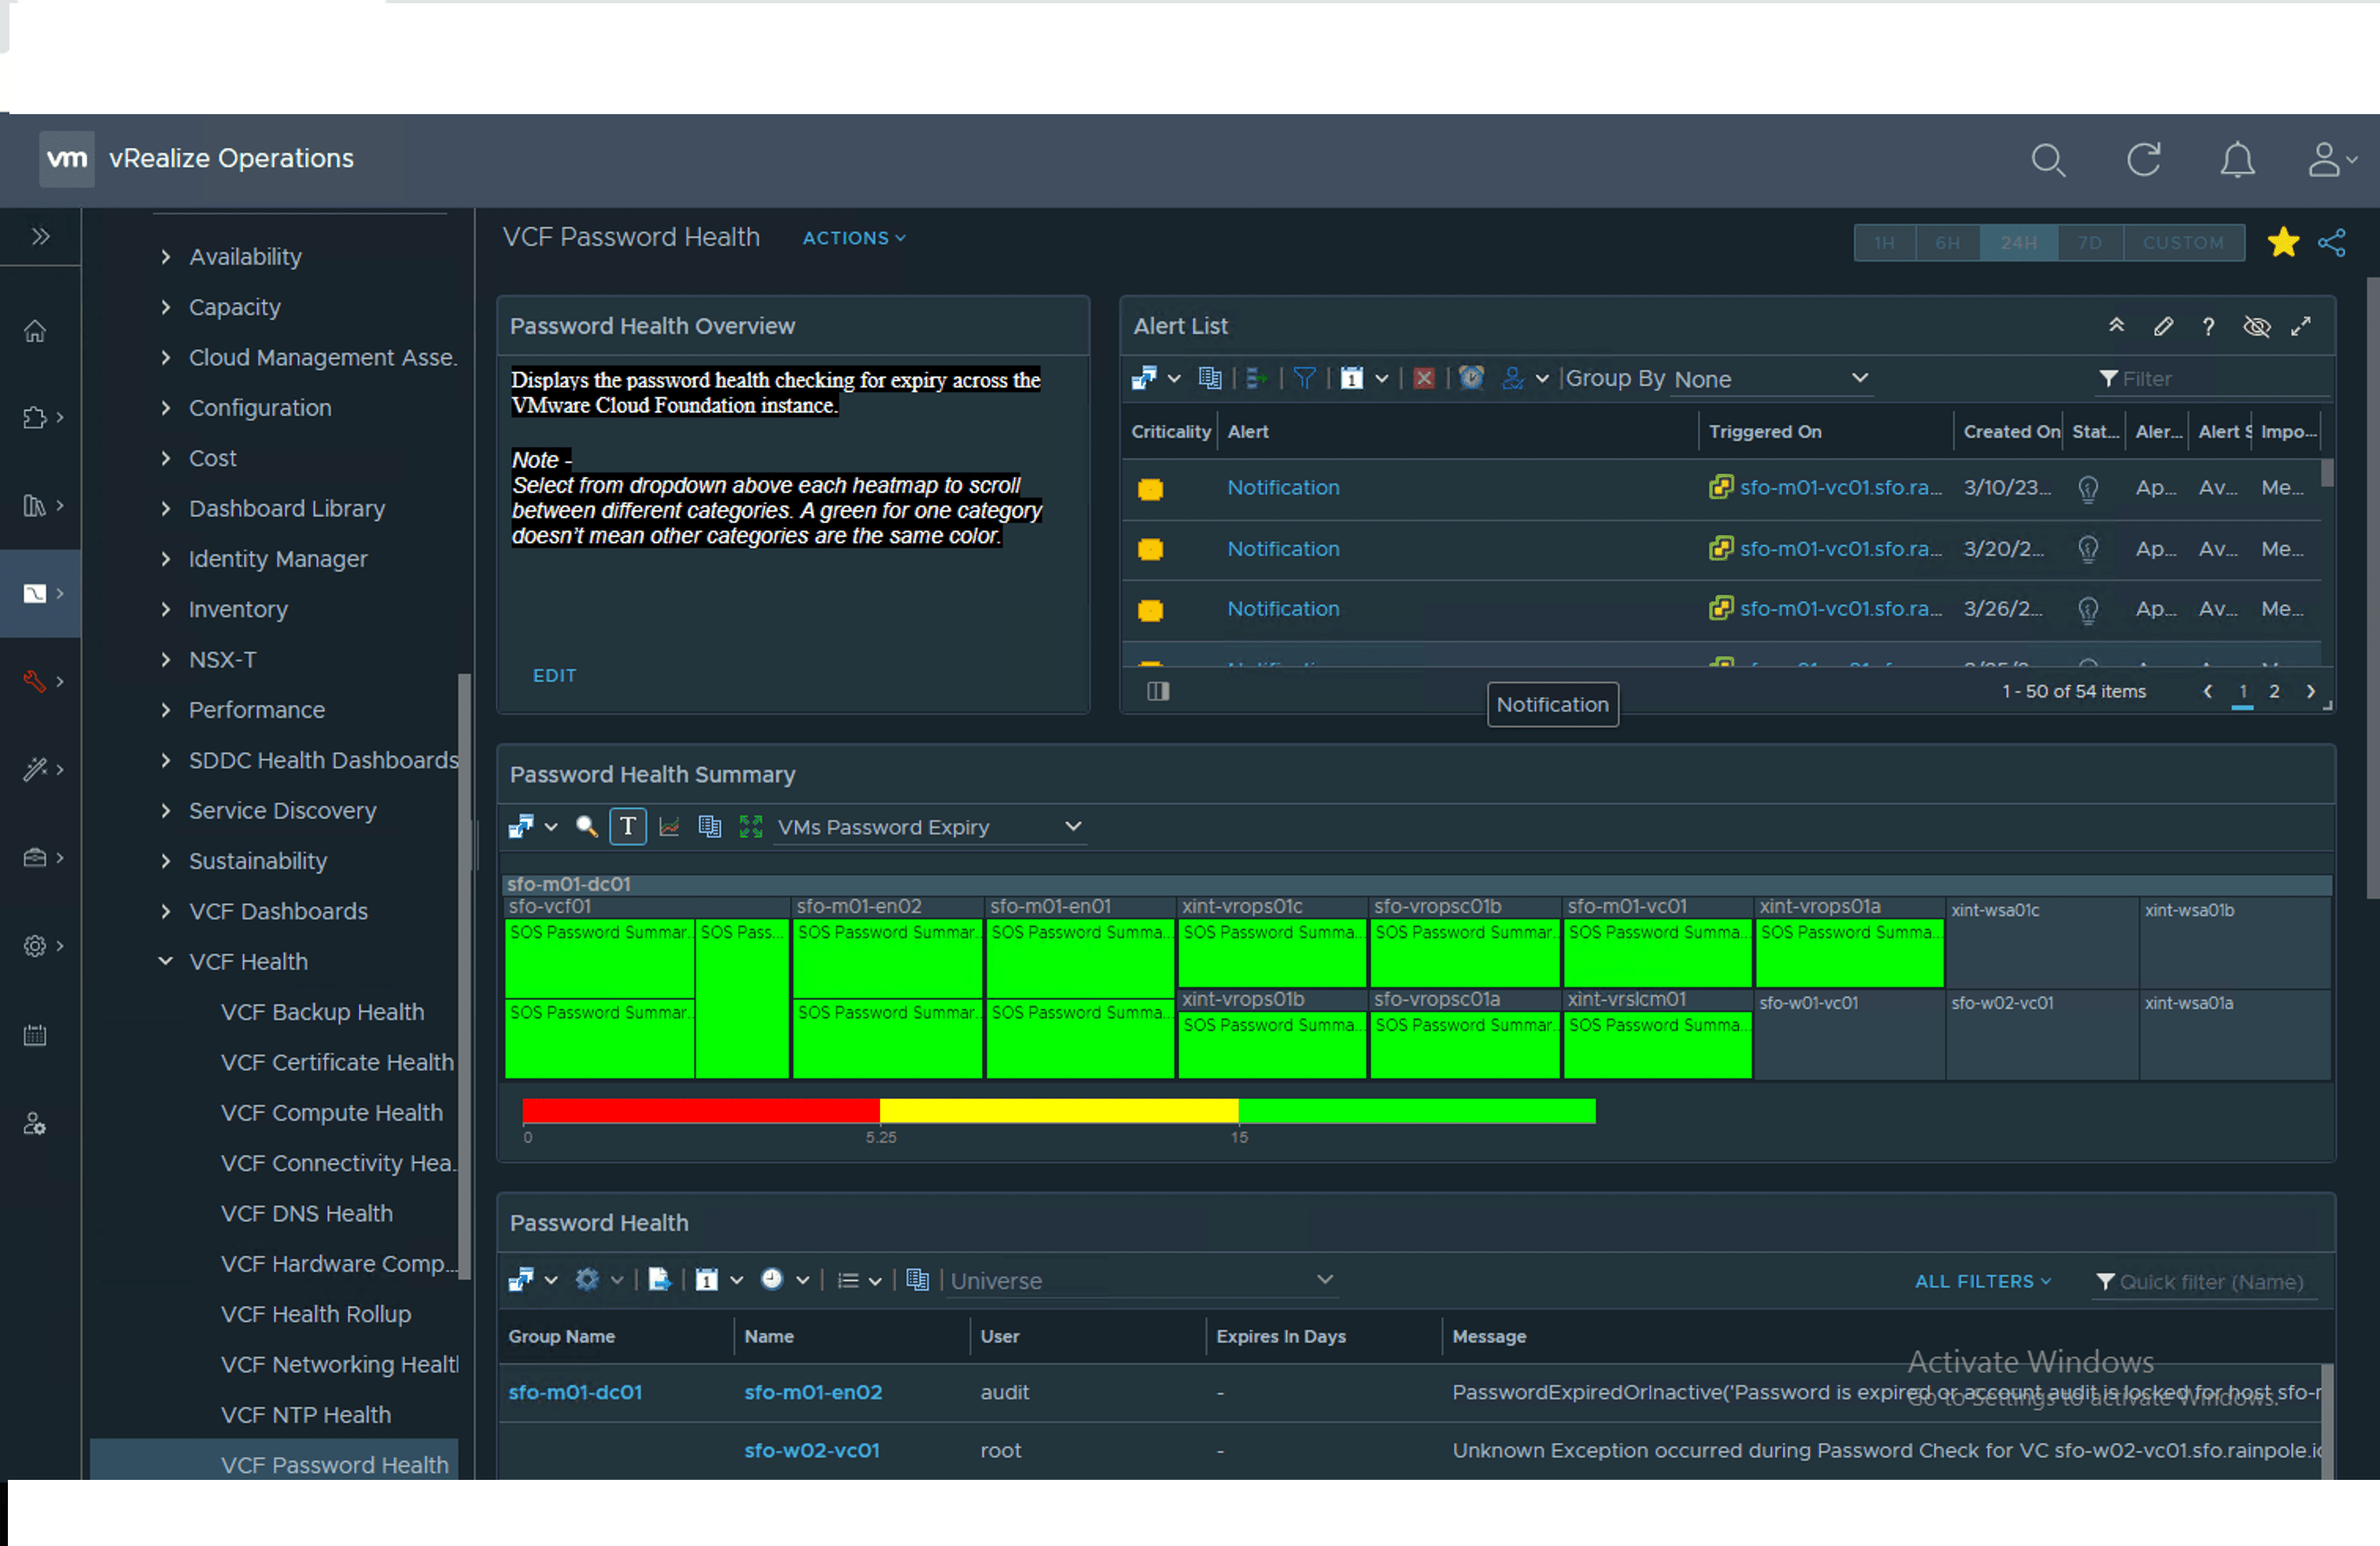Open sfo-m01-en02 link in table
The width and height of the screenshot is (2380, 1546).
click(x=813, y=1392)
